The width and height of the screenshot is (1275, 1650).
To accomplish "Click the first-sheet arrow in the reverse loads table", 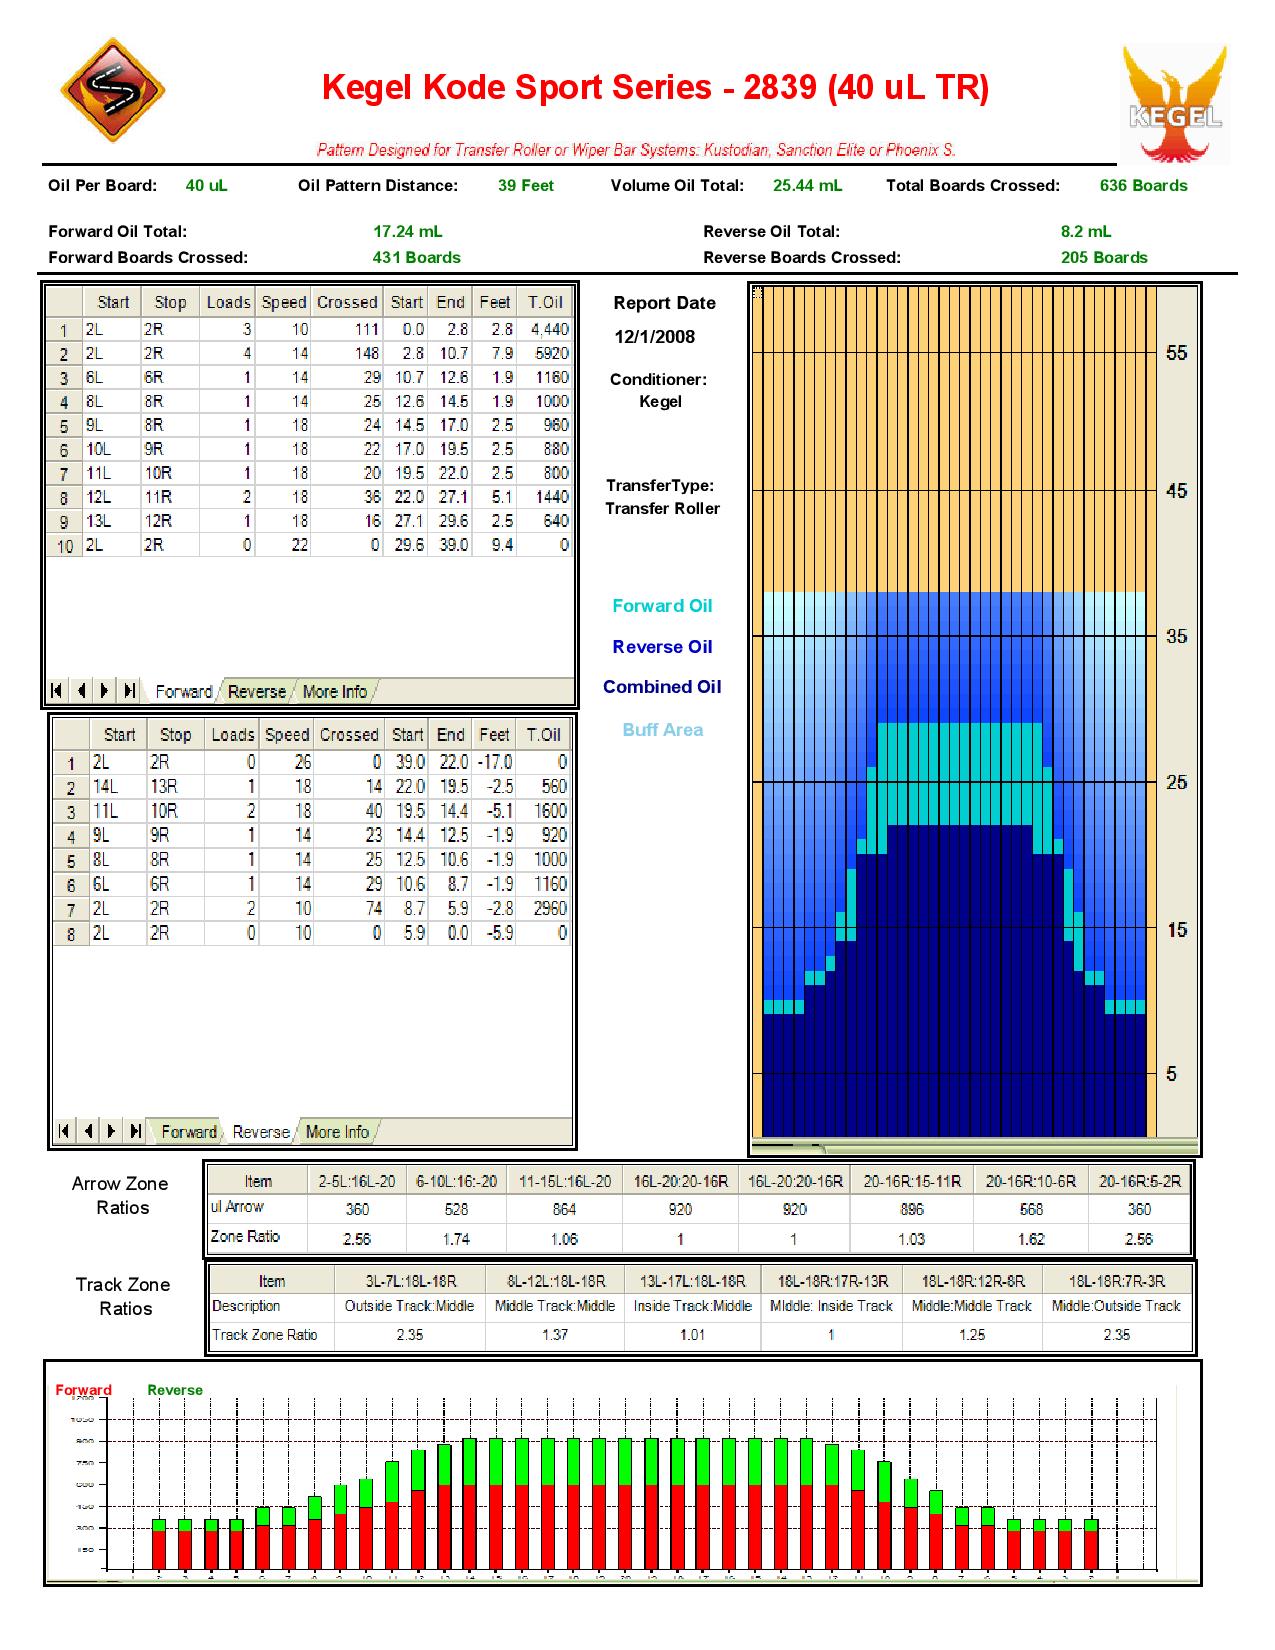I will (63, 1131).
